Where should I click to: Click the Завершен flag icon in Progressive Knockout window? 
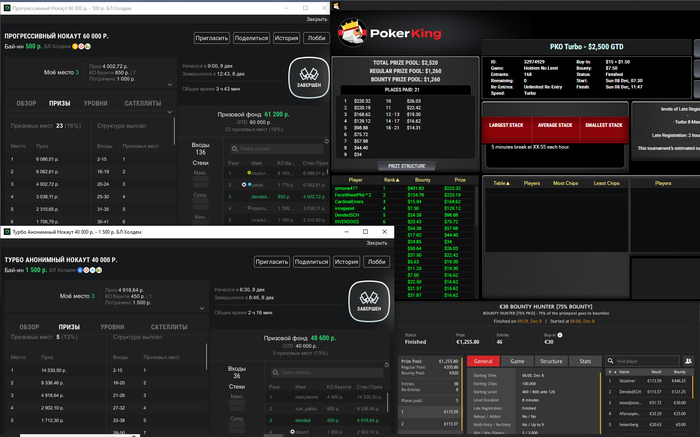point(309,78)
